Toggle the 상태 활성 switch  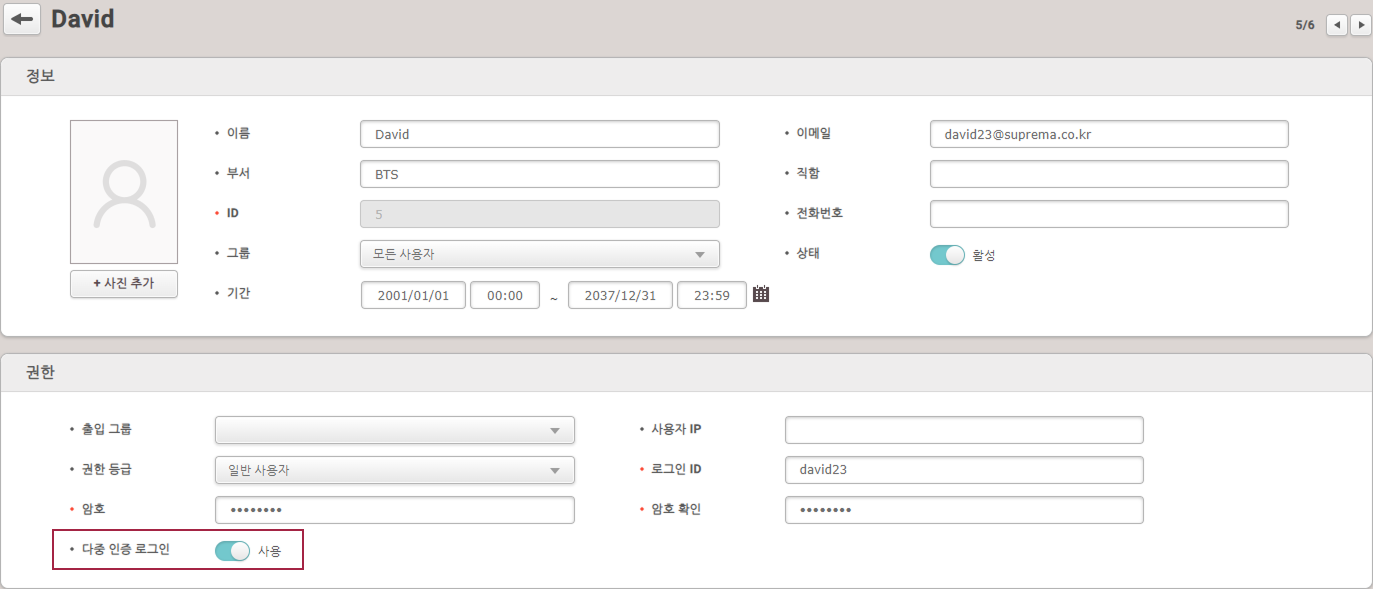point(947,255)
